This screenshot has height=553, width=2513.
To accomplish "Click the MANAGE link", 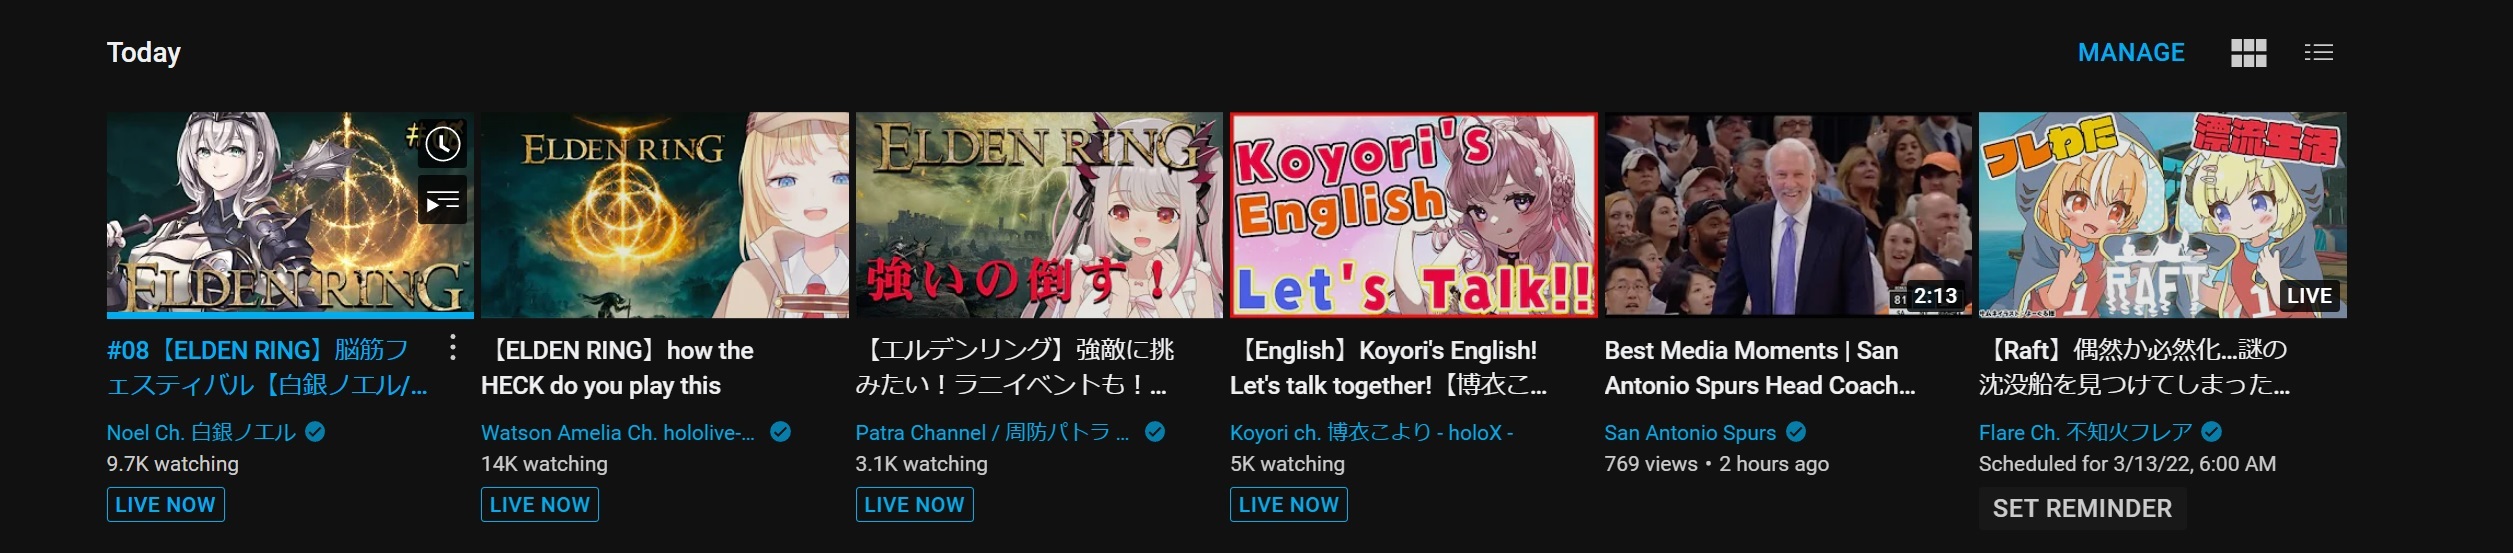I will tap(2131, 53).
